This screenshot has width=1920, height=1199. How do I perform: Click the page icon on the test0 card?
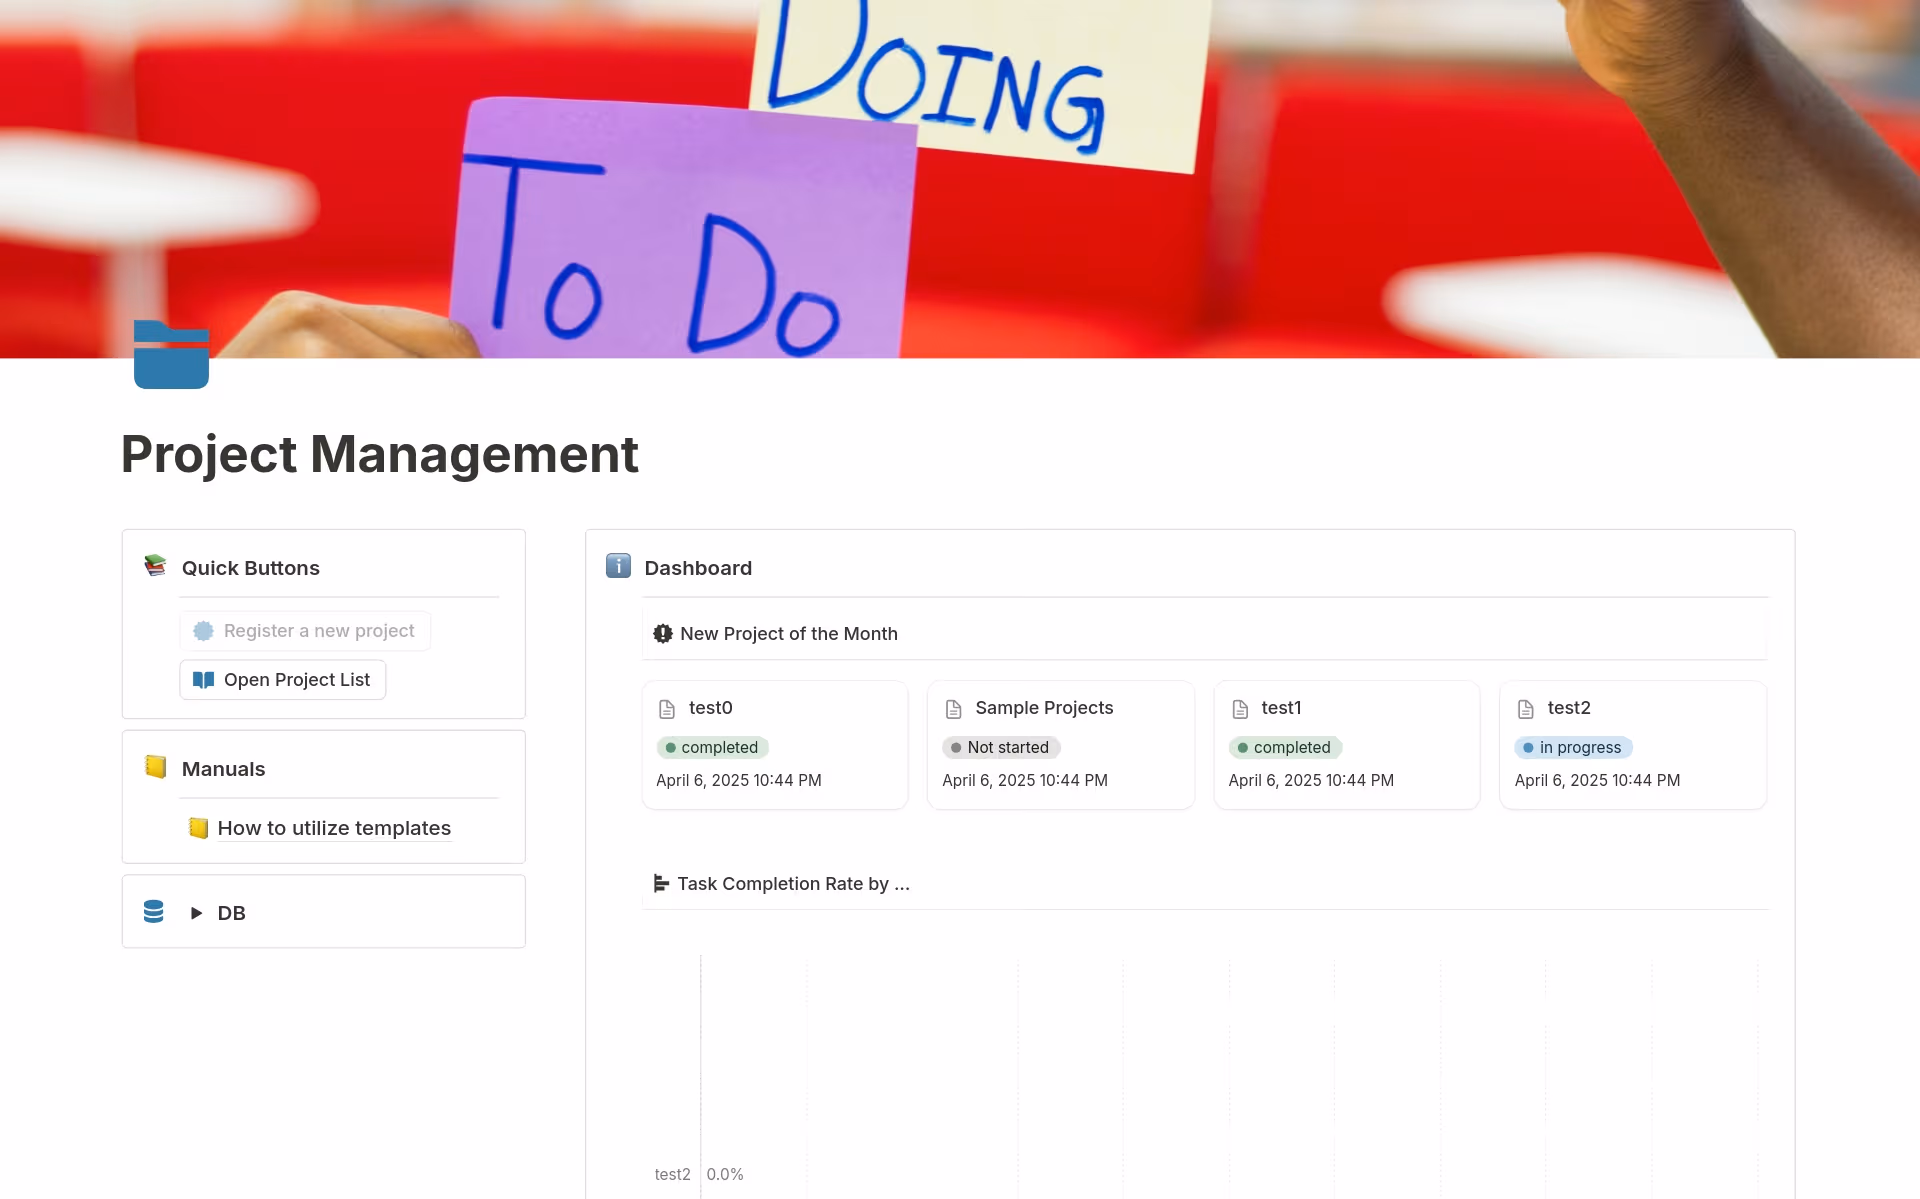point(669,708)
